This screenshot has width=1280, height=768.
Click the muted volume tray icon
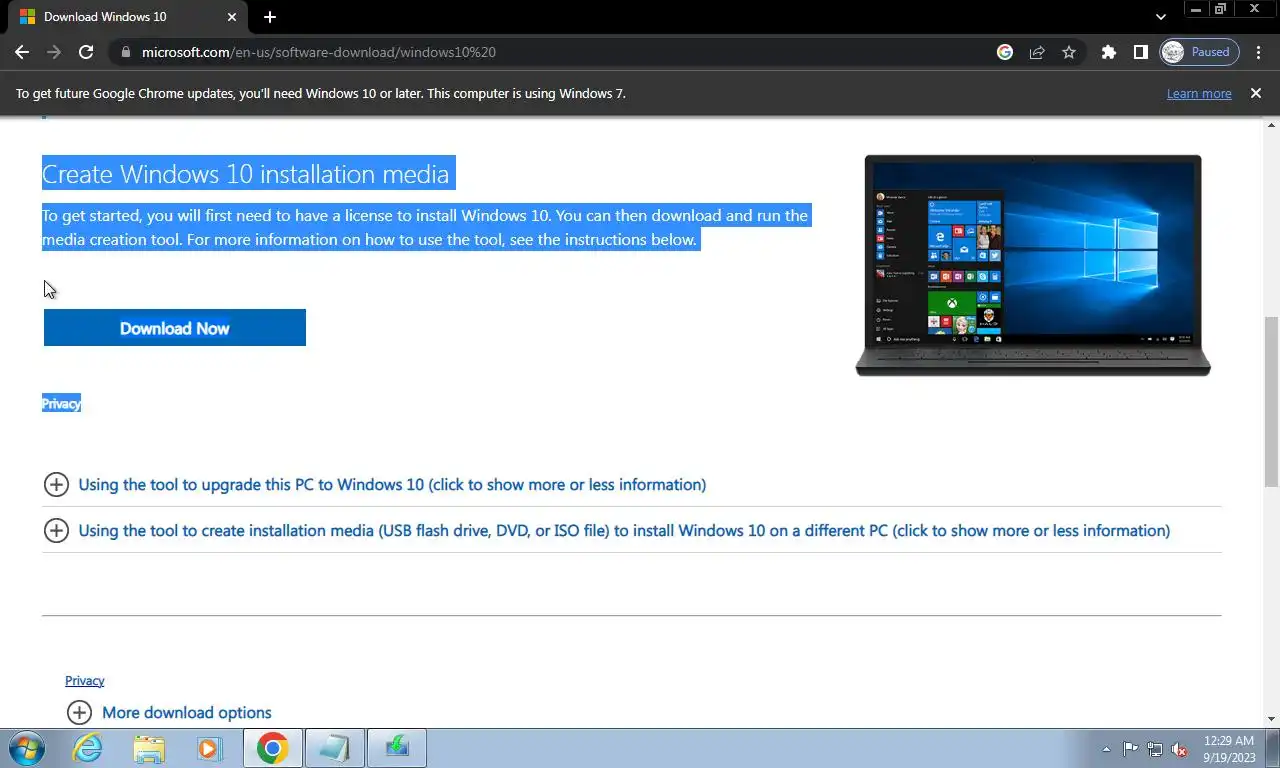pyautogui.click(x=1179, y=749)
